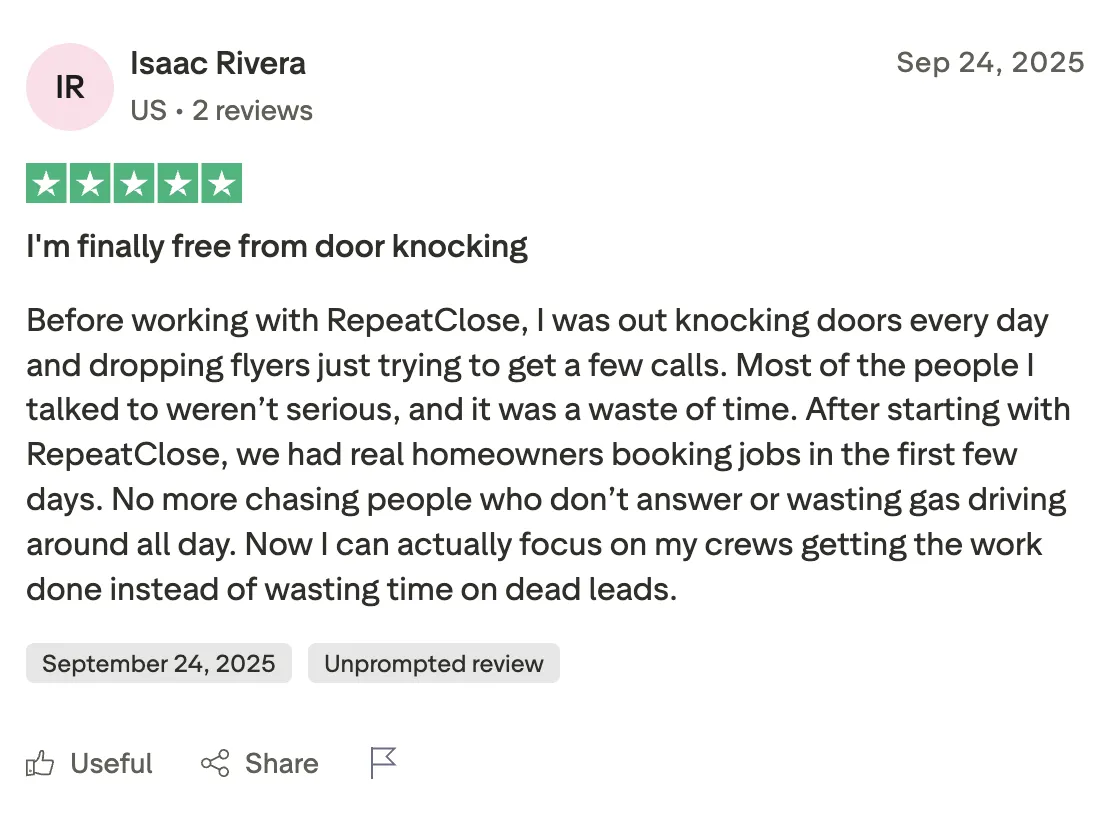Click the thumbs-up Useful icon
Viewport: 1118px width, 816px height.
point(40,764)
